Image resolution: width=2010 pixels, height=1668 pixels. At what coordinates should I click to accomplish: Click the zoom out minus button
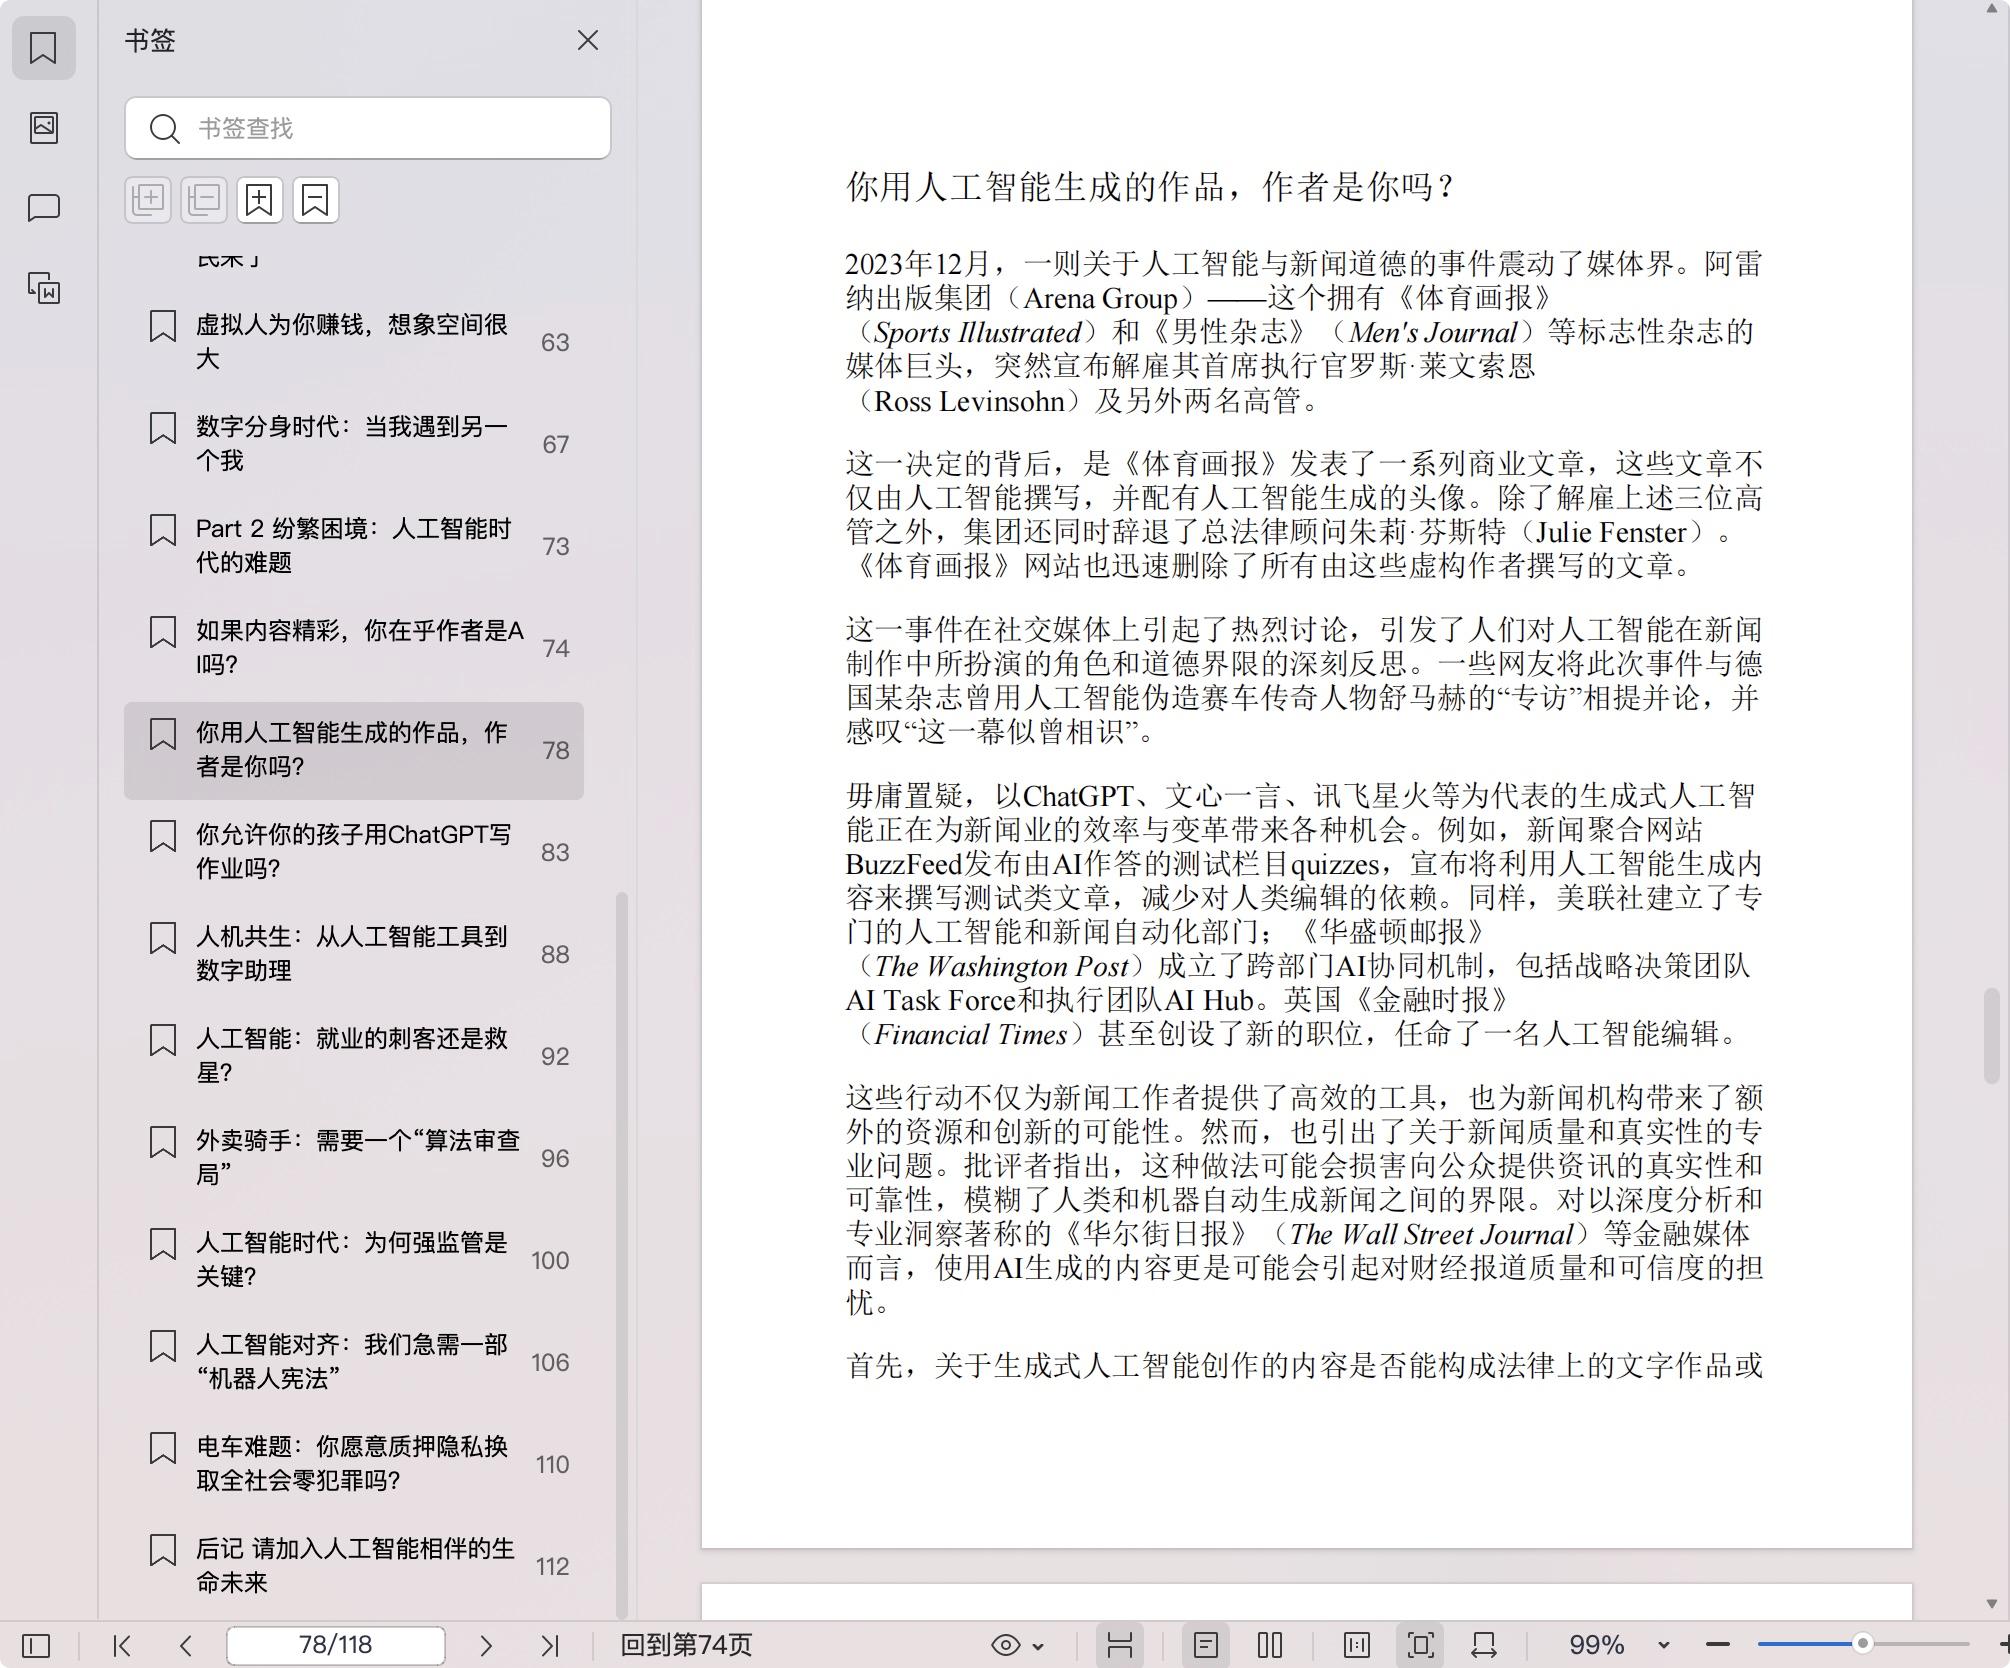pyautogui.click(x=1718, y=1645)
